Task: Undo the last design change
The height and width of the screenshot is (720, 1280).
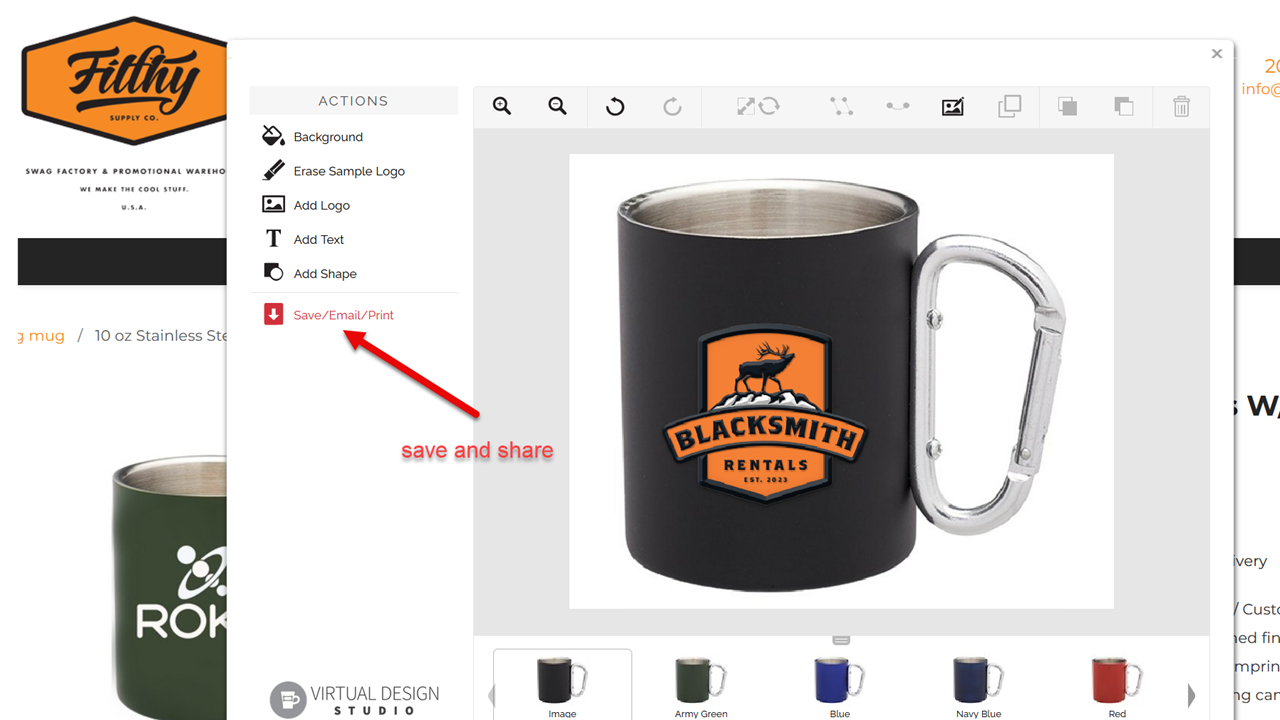Action: tap(615, 106)
